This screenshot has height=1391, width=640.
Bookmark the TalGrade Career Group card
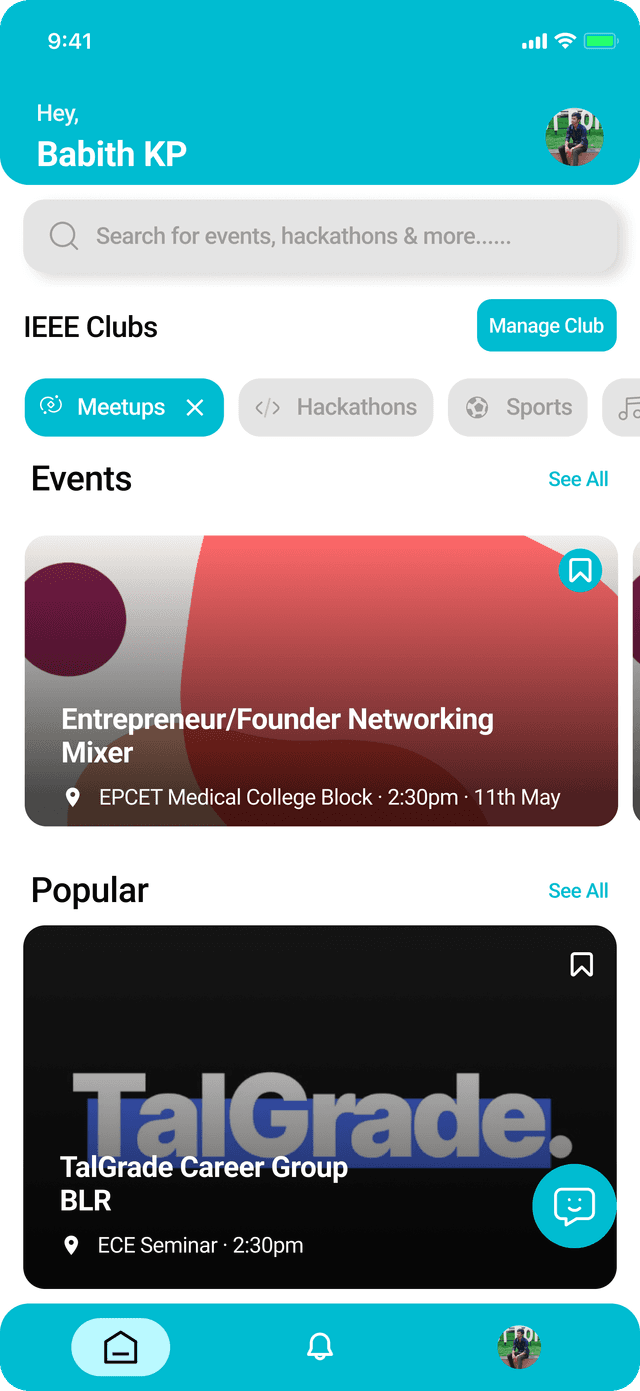pos(581,964)
